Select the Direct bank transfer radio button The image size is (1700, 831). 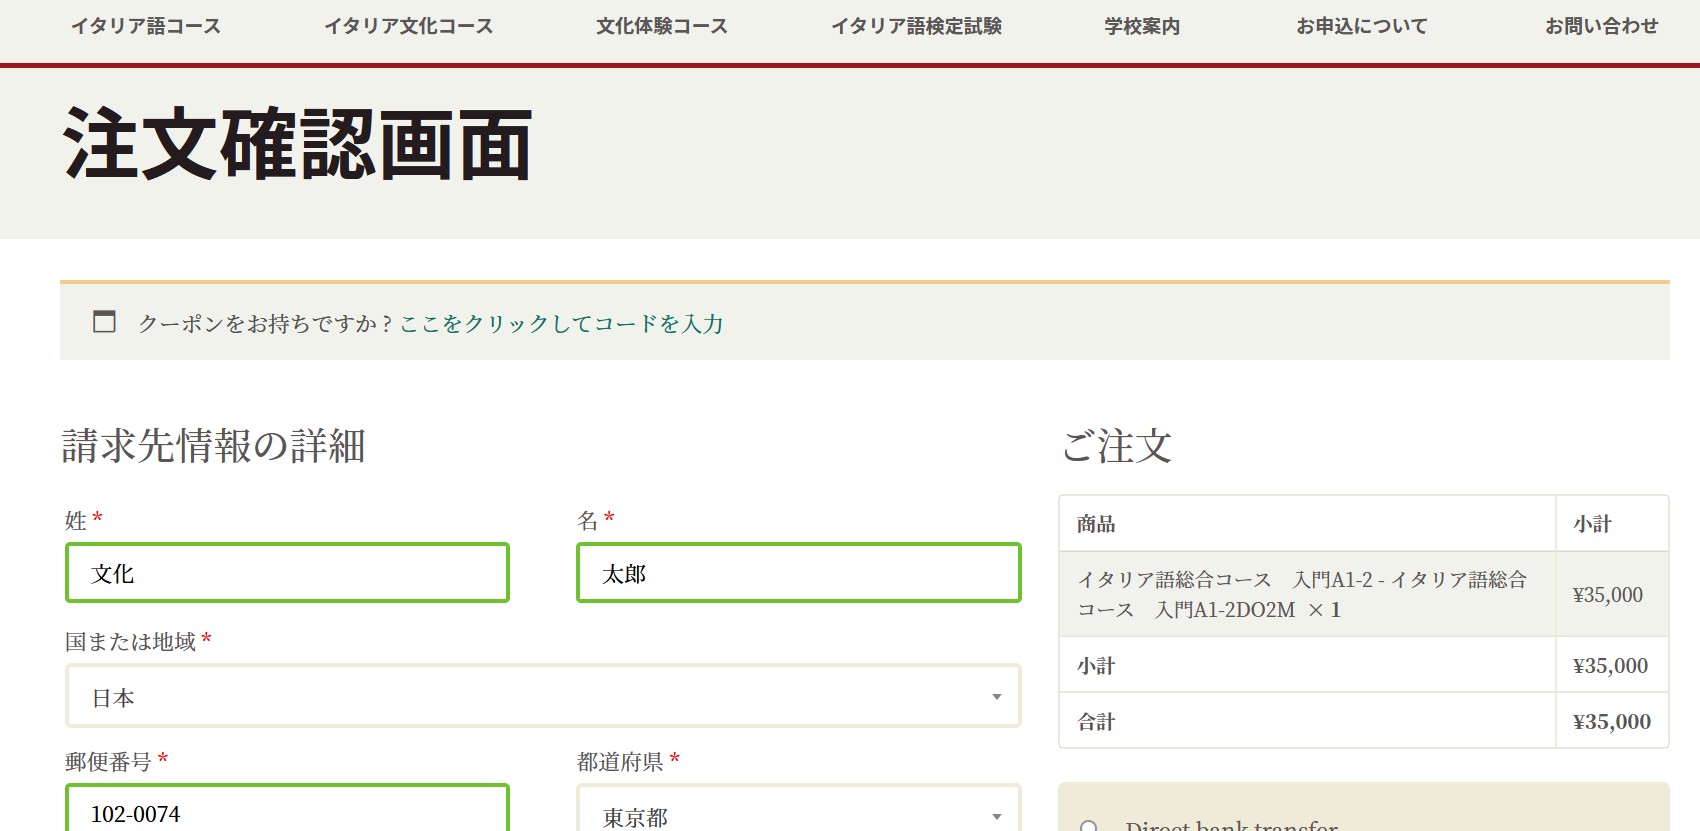(x=1089, y=826)
